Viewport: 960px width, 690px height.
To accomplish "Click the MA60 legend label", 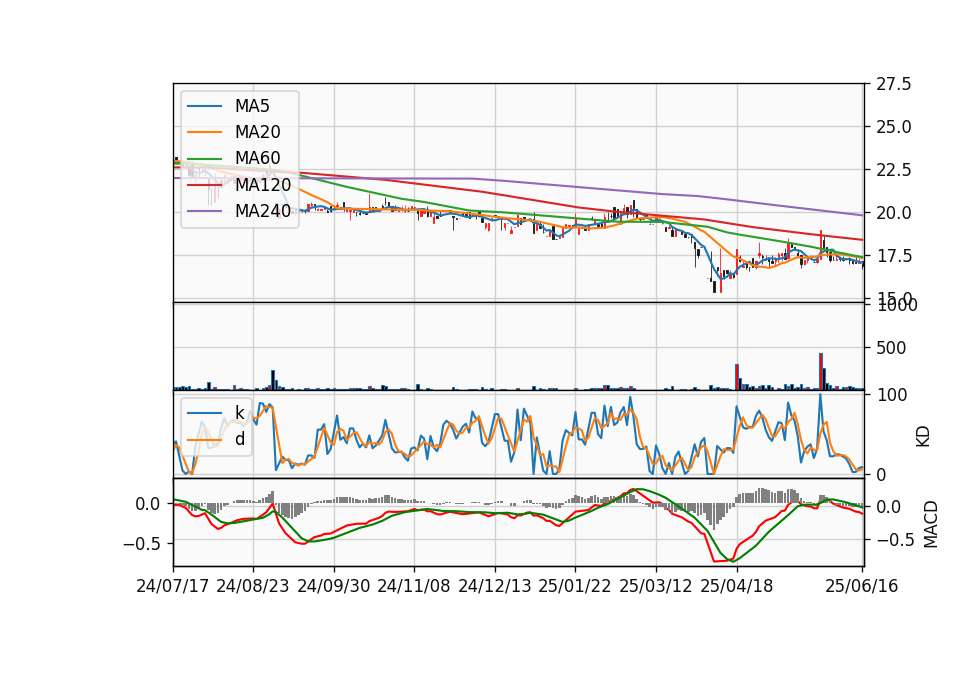I will [257, 158].
